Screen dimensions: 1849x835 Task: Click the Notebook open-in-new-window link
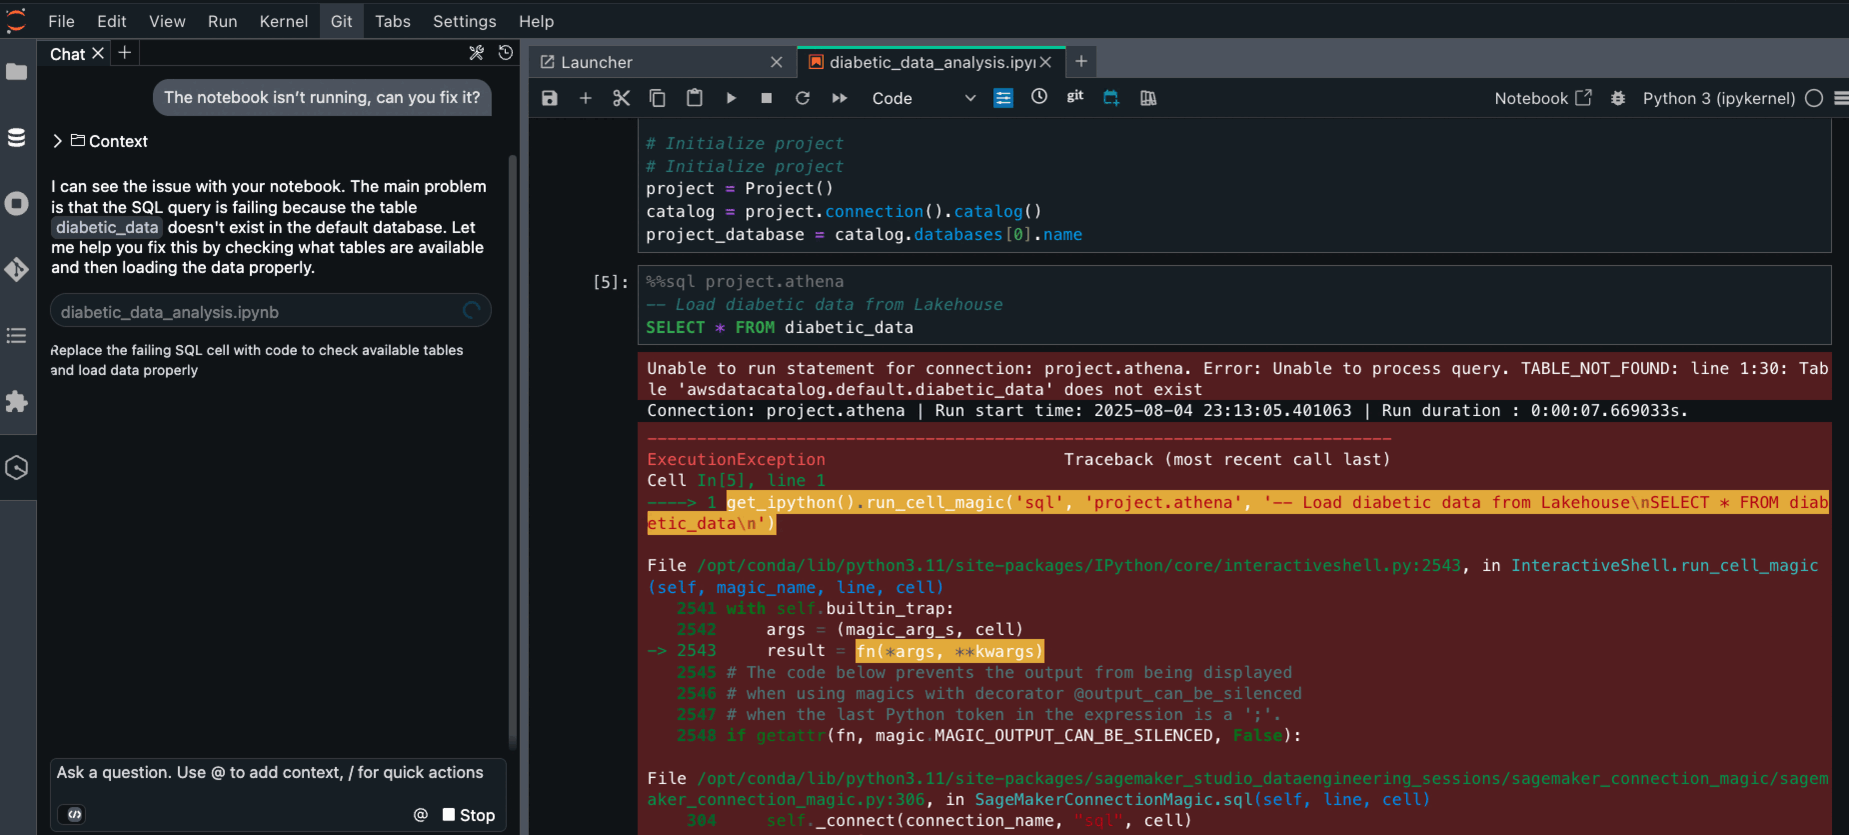tap(1542, 98)
